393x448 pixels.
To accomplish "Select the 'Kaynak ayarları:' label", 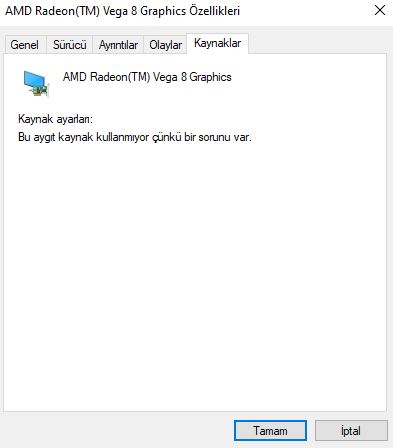I will pos(55,119).
